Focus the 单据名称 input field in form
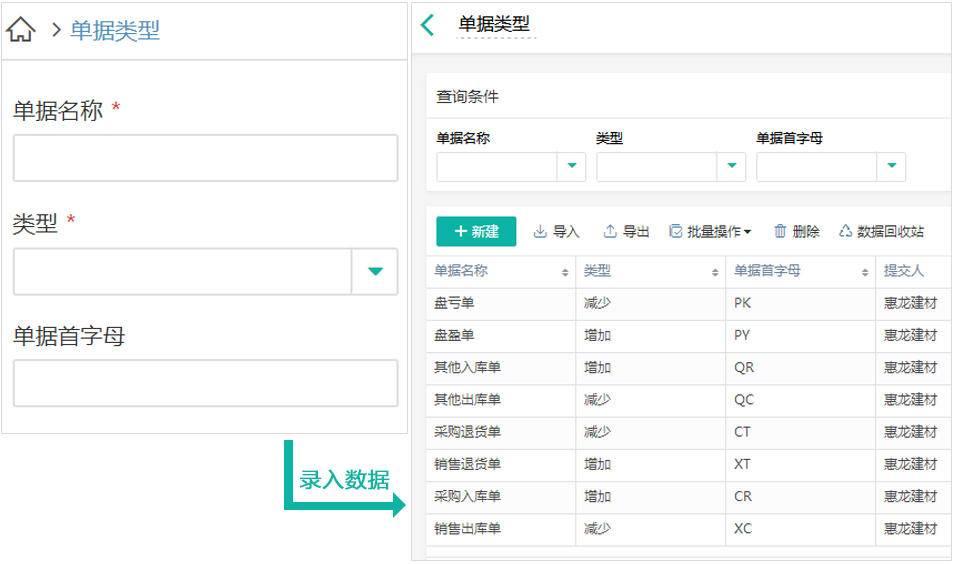The height and width of the screenshot is (564, 954). tap(206, 158)
